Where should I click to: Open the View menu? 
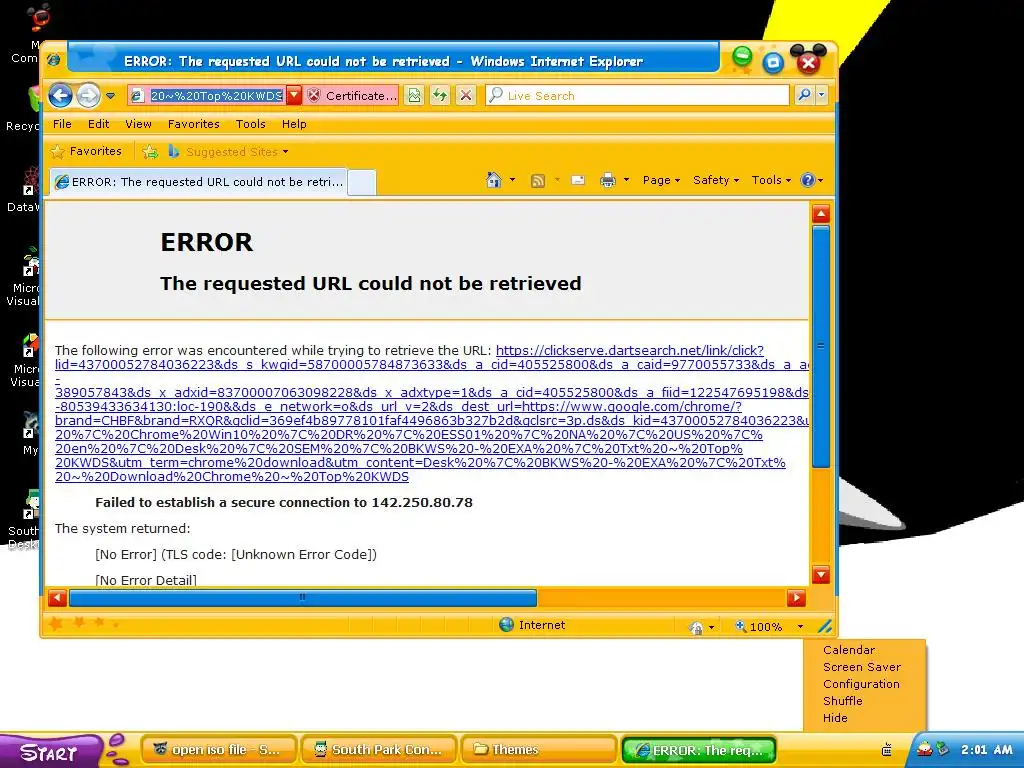[x=138, y=124]
